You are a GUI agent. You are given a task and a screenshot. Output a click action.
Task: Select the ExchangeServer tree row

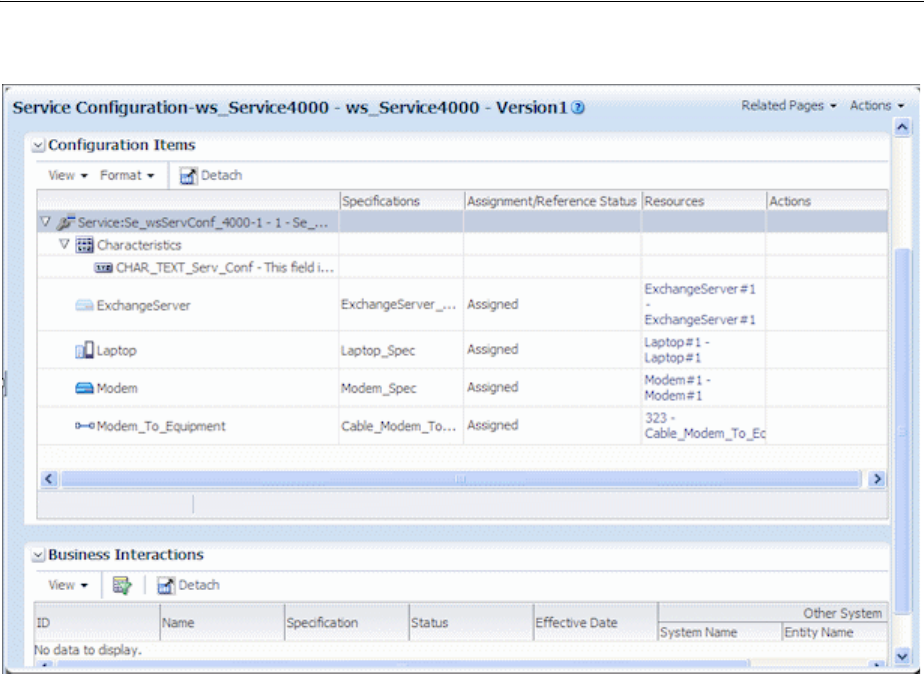click(x=462, y=305)
